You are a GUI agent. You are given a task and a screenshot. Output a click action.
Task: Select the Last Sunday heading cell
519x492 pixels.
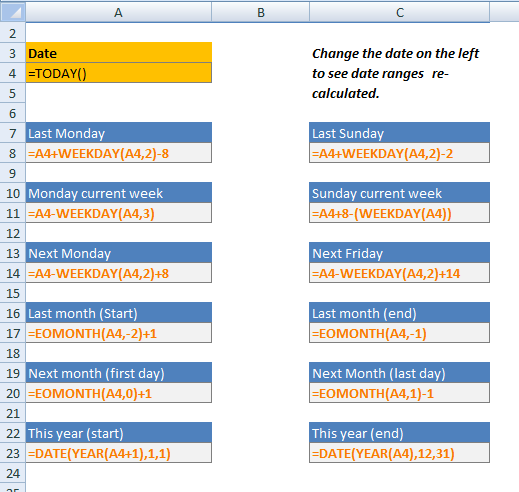399,133
